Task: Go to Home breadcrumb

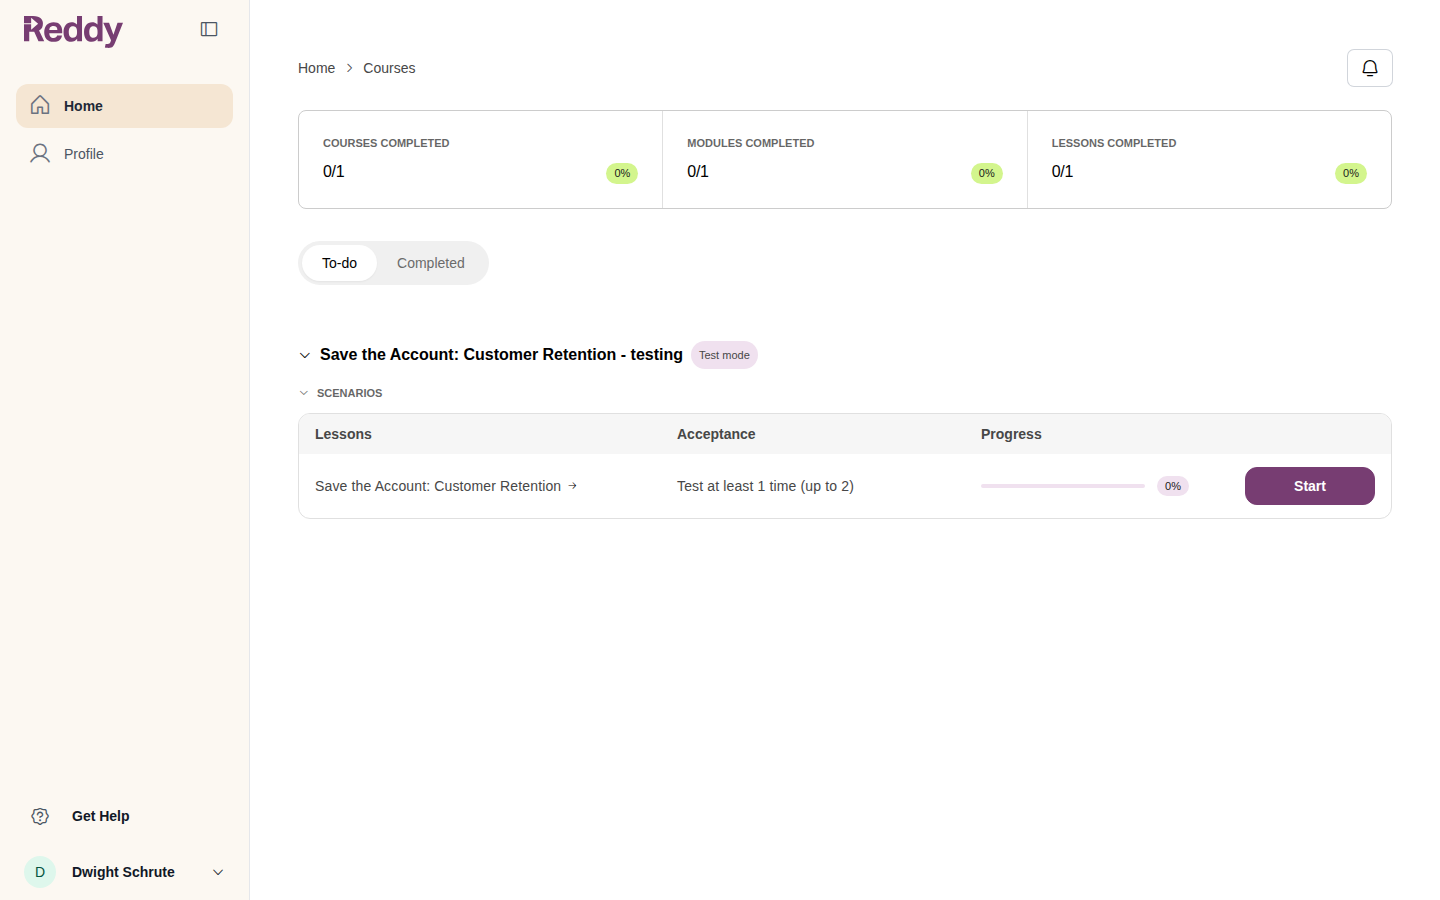Action: coord(316,68)
